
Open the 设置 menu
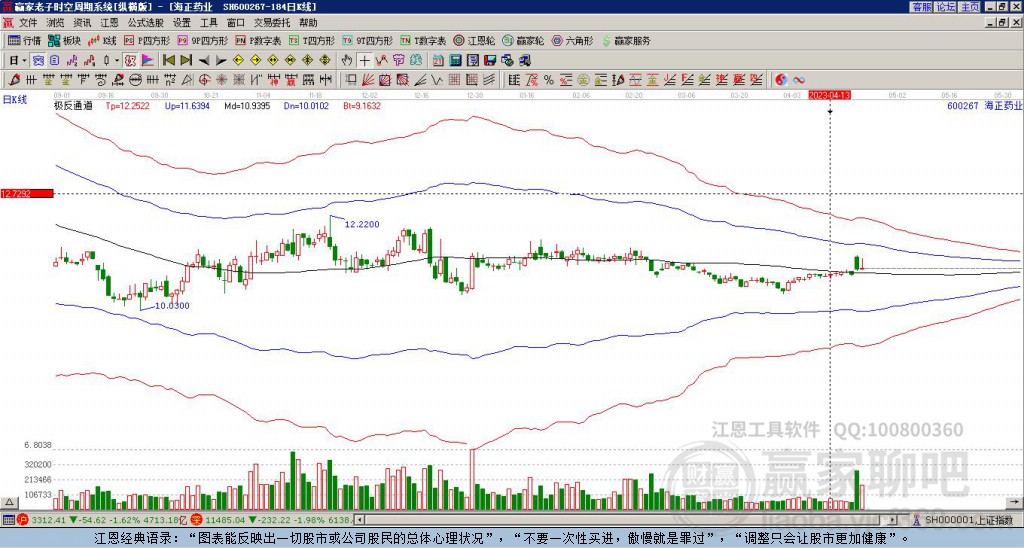click(182, 23)
